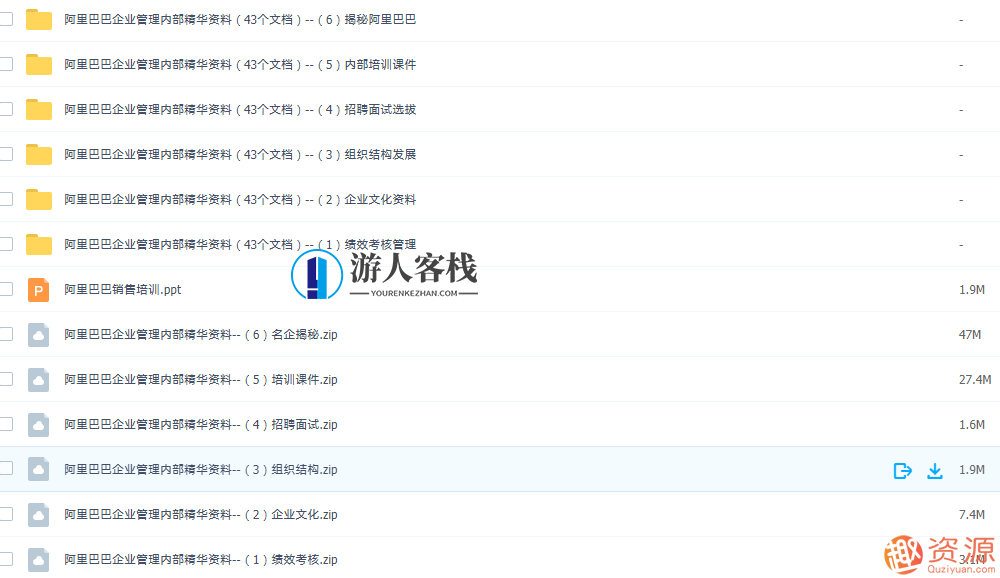
Task: Click the zip icon for 企业文化.zip
Action: tap(38, 514)
